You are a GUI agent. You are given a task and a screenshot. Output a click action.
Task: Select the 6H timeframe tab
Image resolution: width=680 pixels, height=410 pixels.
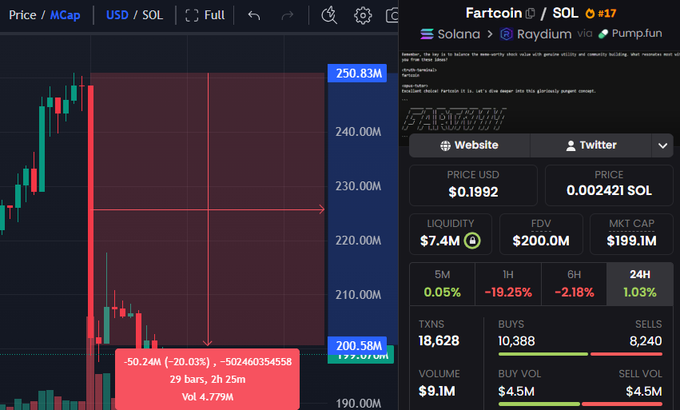click(573, 273)
